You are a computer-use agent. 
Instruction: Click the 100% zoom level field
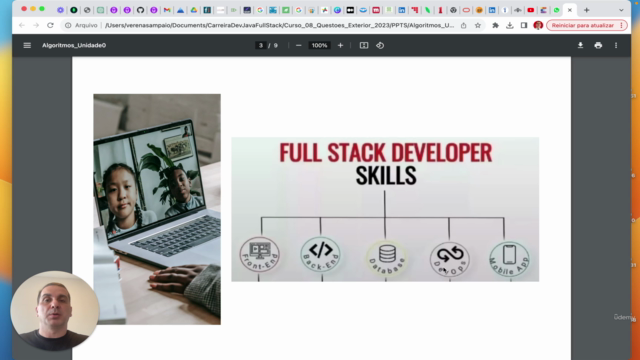pyautogui.click(x=319, y=45)
